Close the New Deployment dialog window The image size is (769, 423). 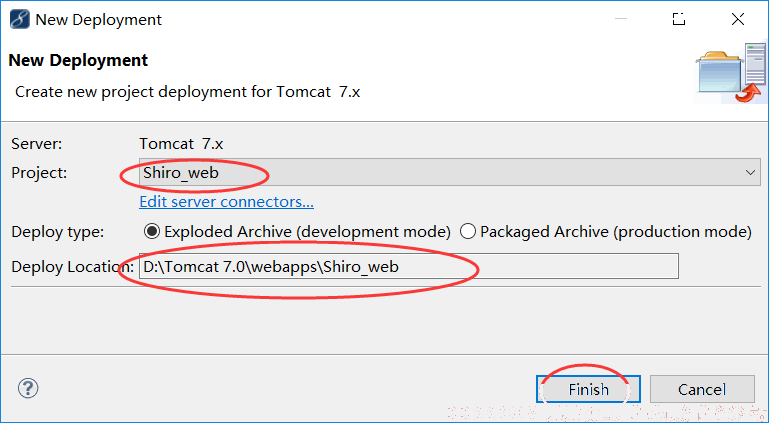[x=738, y=19]
